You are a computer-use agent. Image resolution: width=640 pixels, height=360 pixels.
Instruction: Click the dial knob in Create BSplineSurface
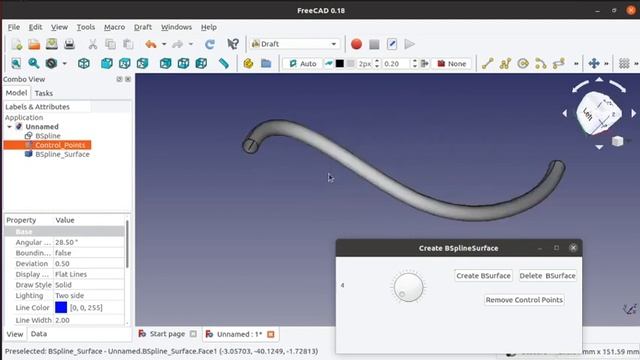point(408,287)
